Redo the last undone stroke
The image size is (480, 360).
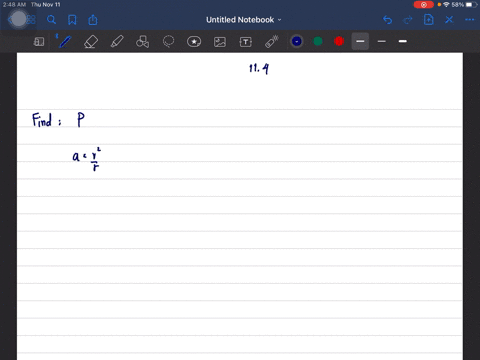408,20
